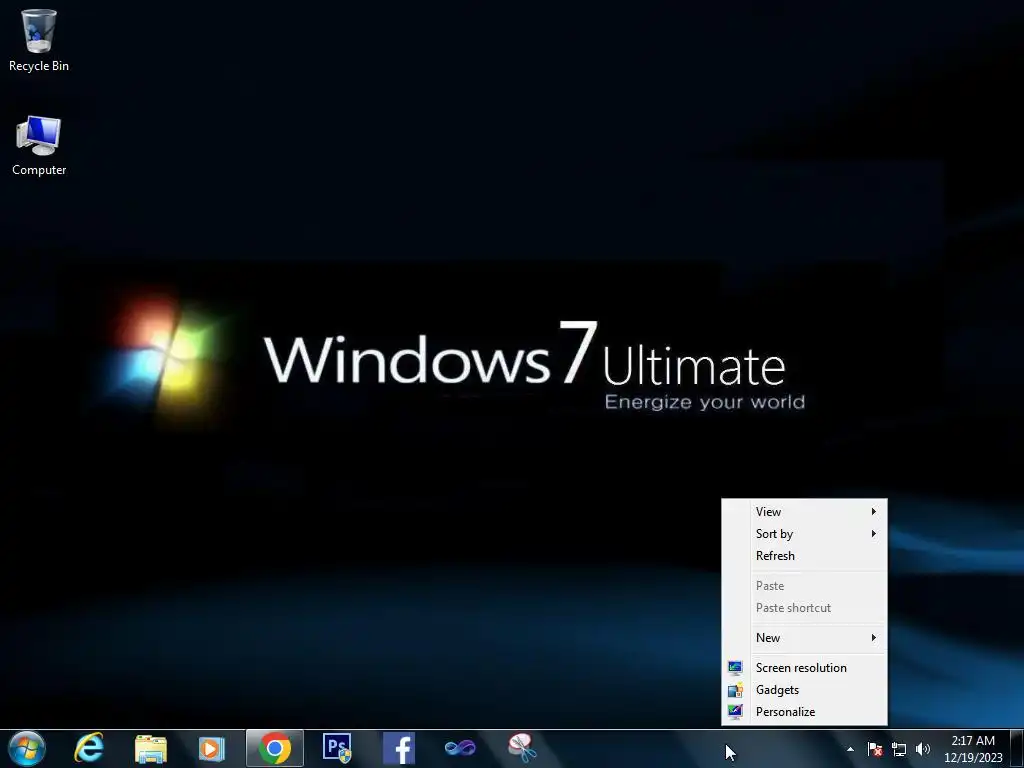The width and height of the screenshot is (1024, 768).
Task: Click the New submenu arrow
Action: tap(873, 637)
